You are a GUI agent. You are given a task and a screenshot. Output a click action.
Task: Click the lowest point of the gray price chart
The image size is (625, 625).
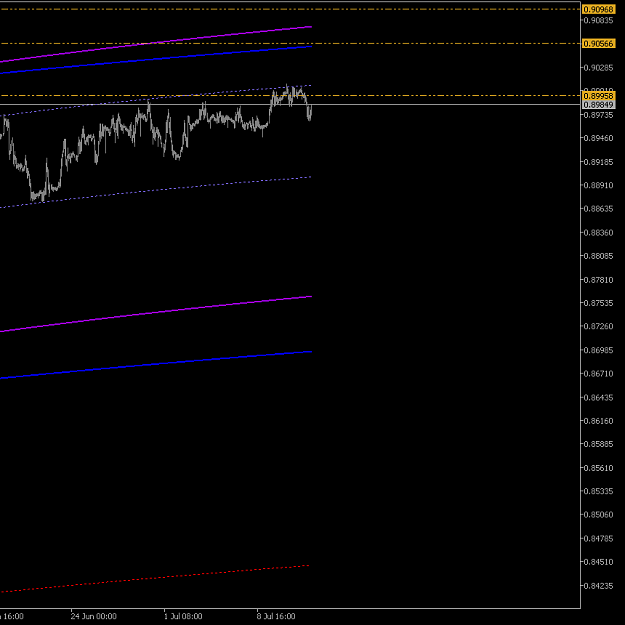pyautogui.click(x=43, y=200)
